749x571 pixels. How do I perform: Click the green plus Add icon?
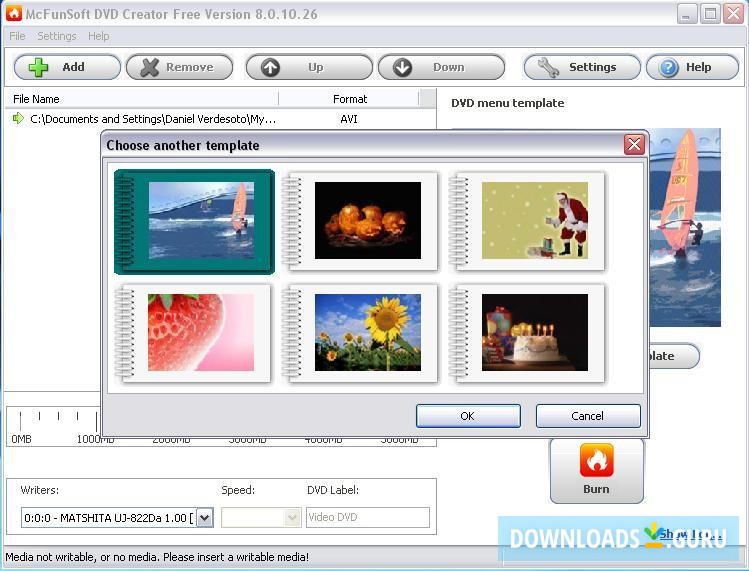tap(38, 67)
